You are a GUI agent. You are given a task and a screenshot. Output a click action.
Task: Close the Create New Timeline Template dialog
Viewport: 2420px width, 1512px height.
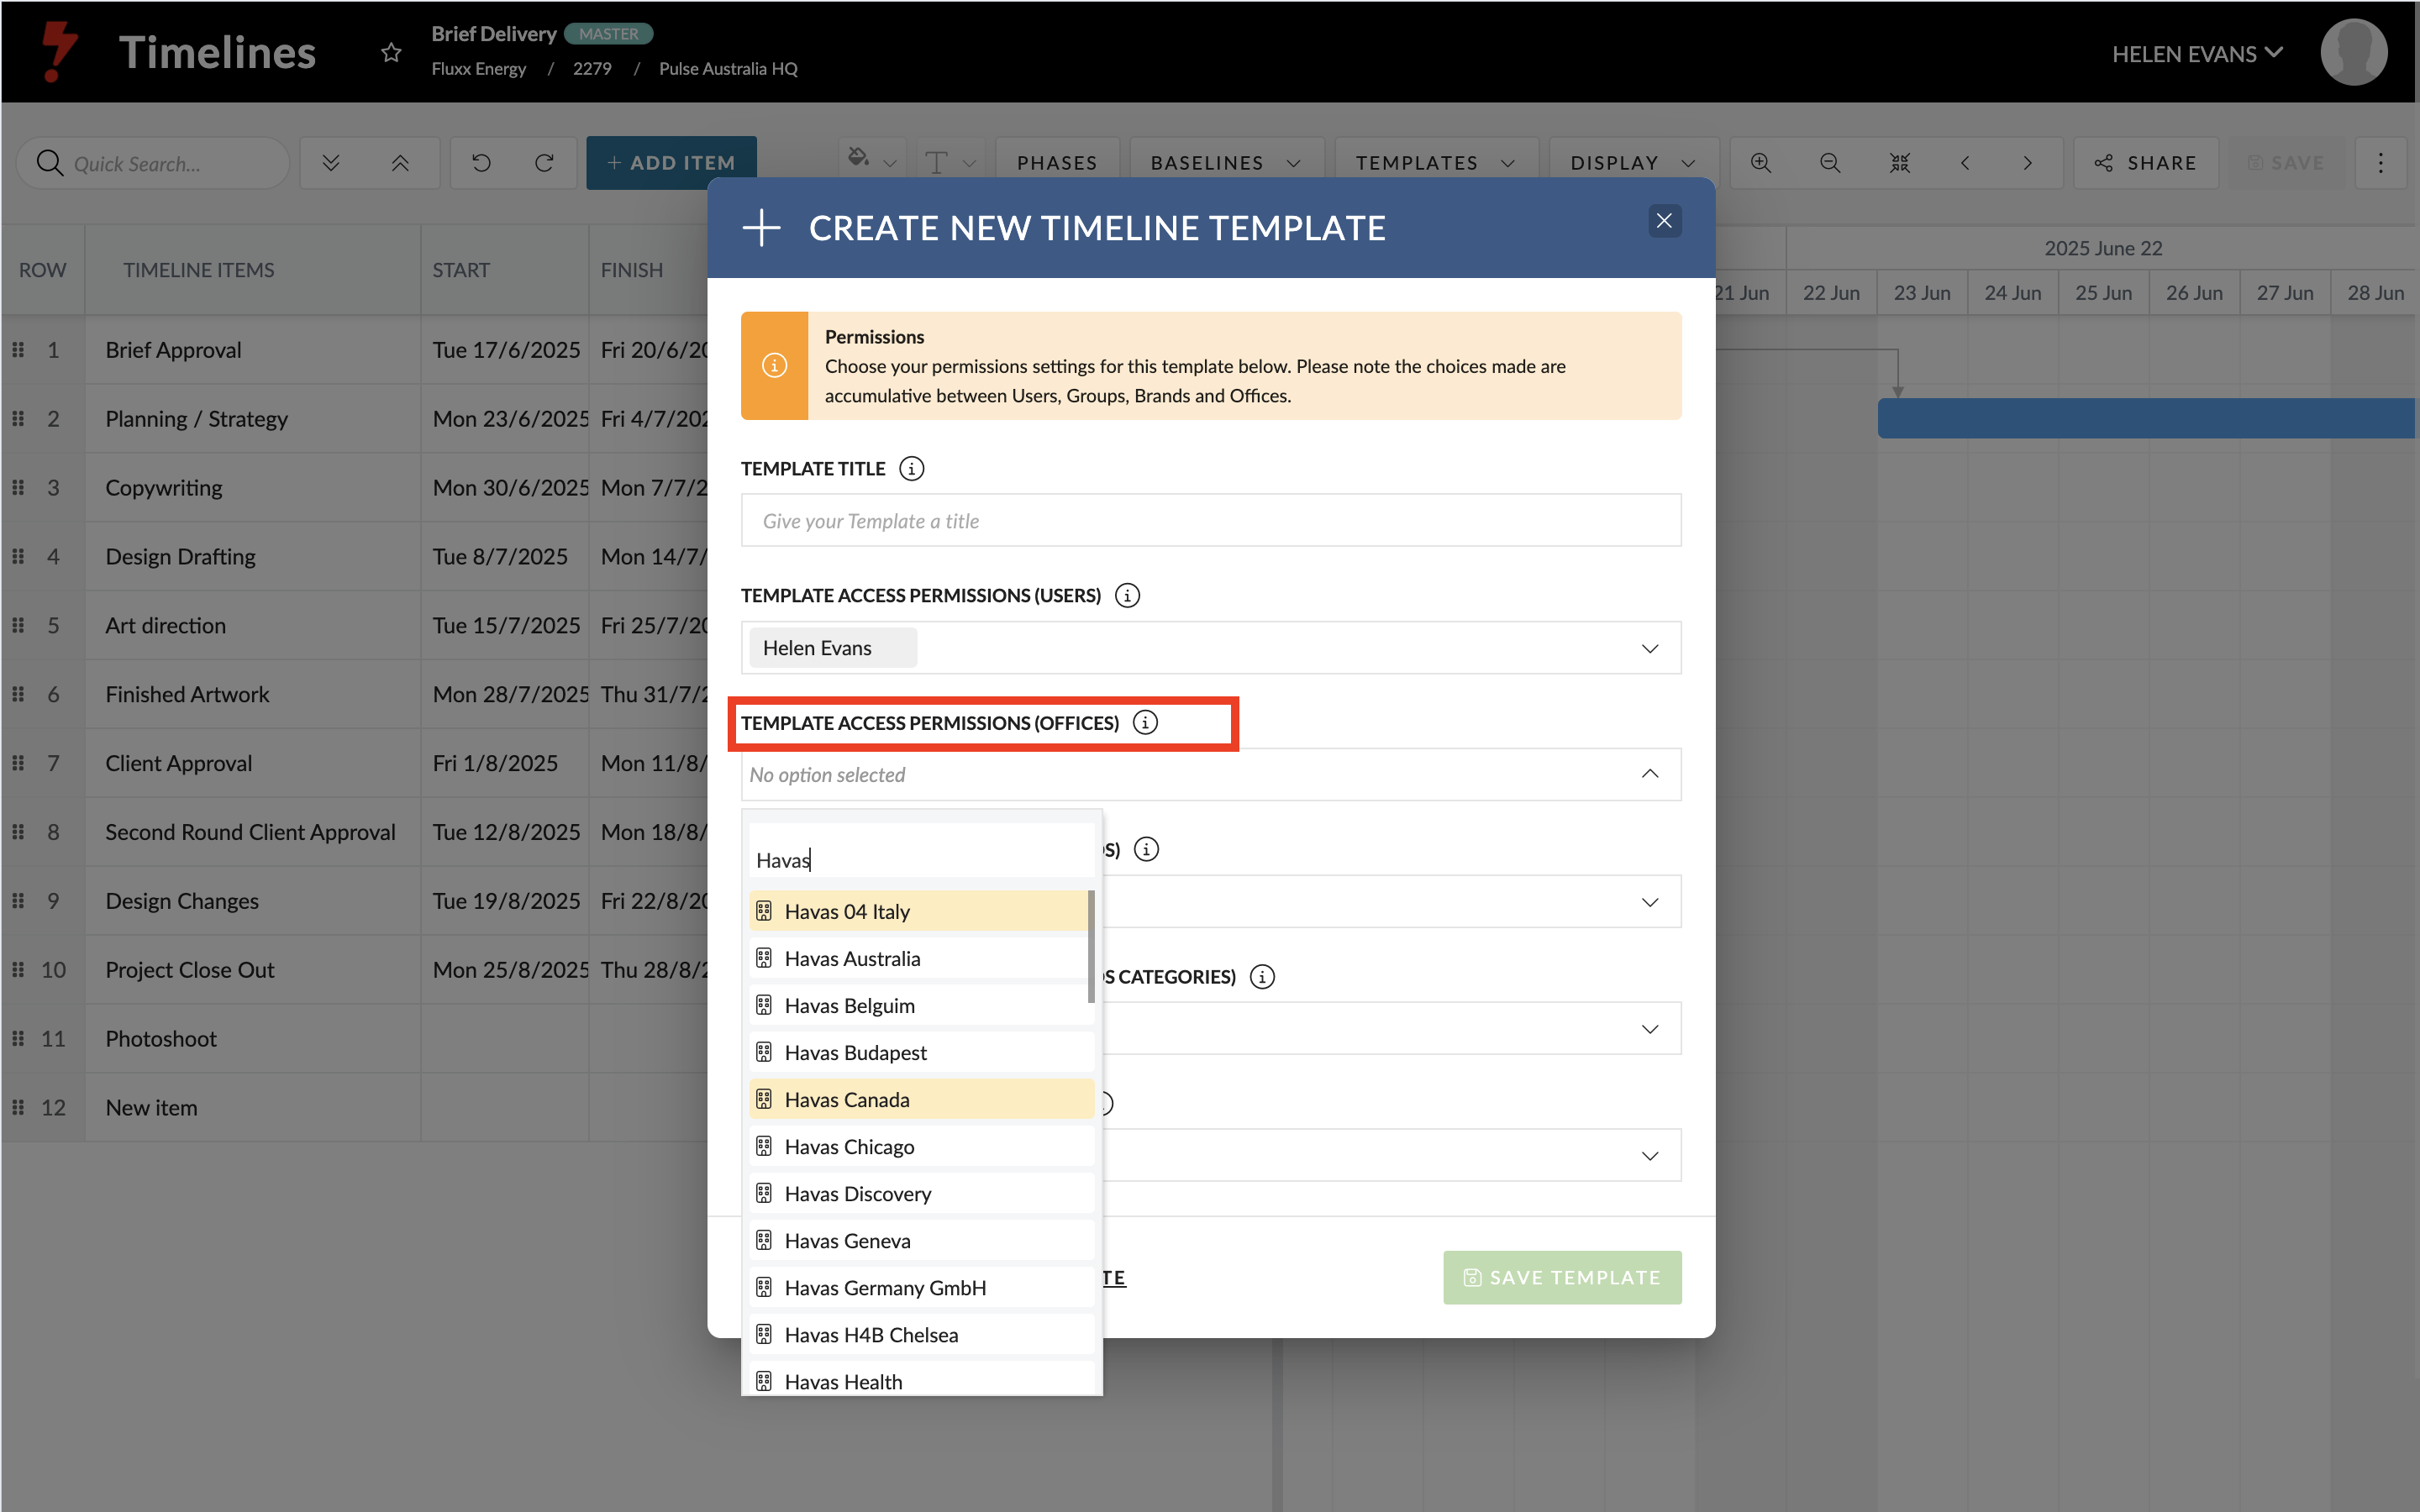(x=1664, y=221)
